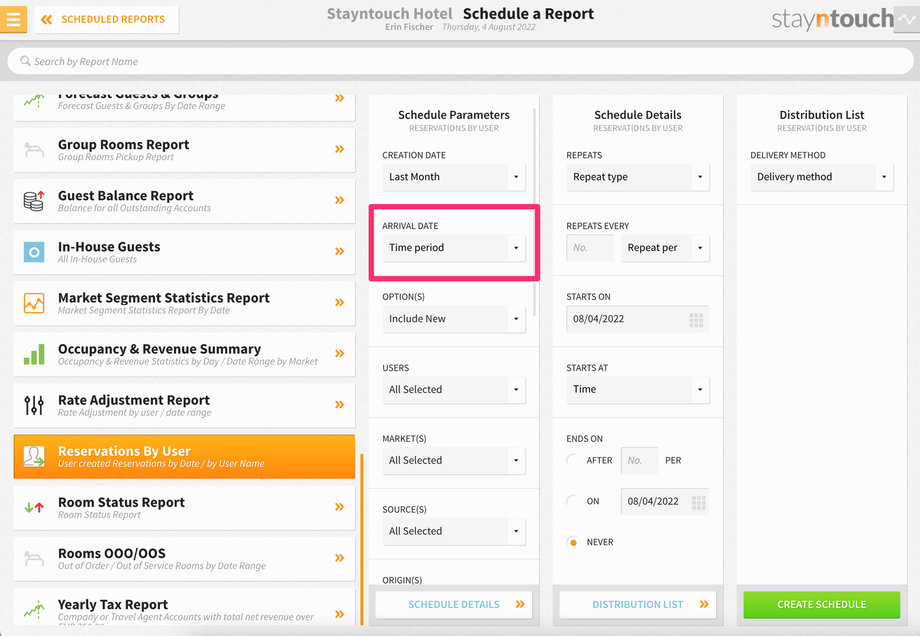The height and width of the screenshot is (636, 920).
Task: Open Guest Balance Report chevron arrow
Action: [x=339, y=200]
